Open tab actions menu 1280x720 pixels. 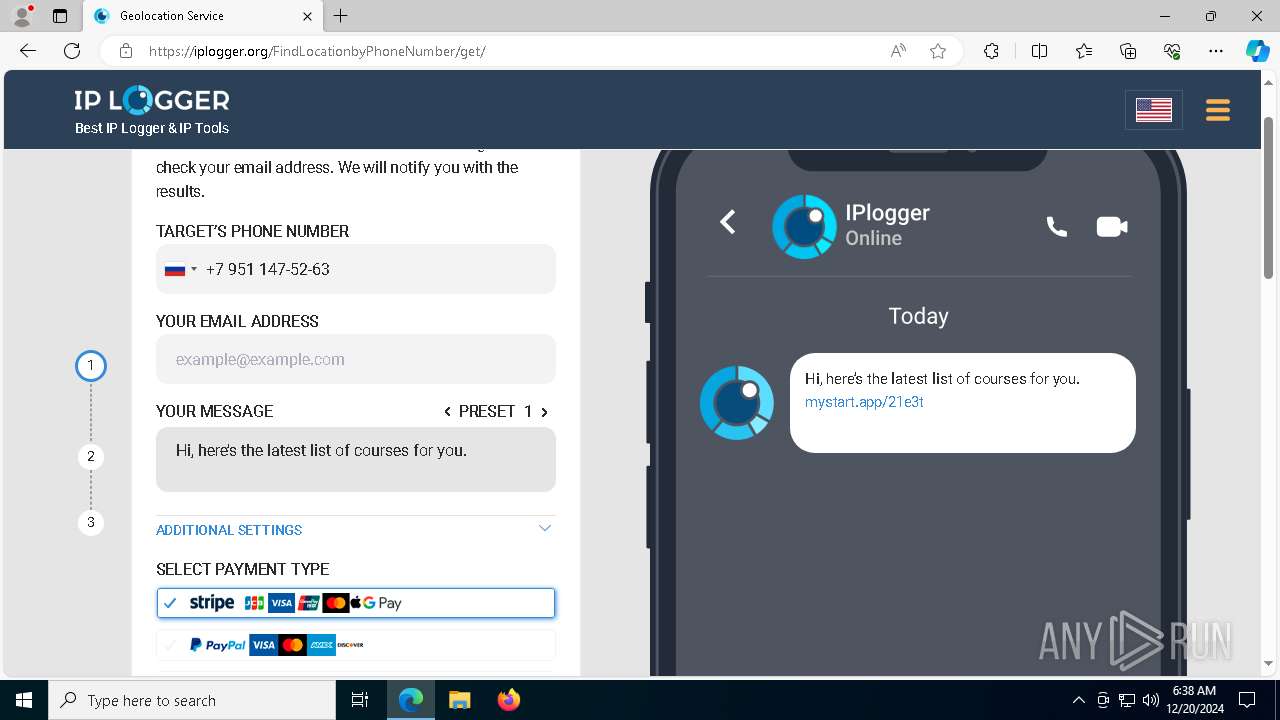coord(60,16)
